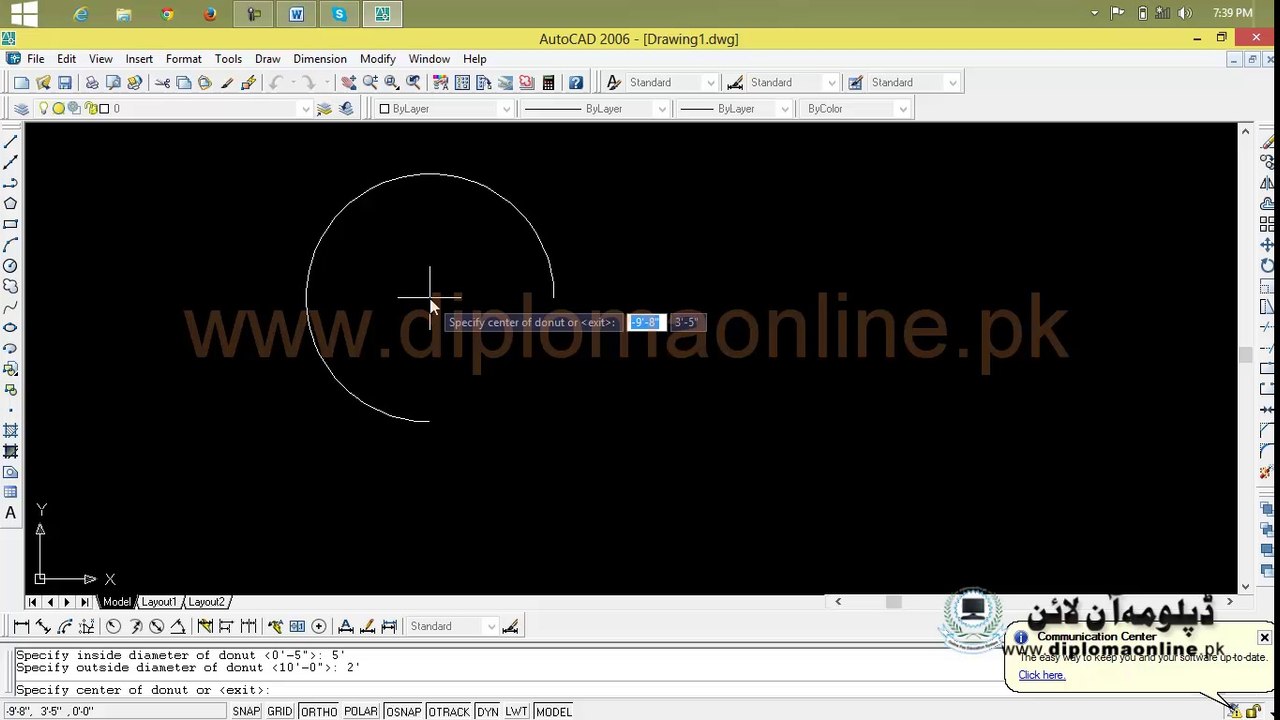Select the Rectangle draw tool
This screenshot has height=720, width=1280.
(x=11, y=225)
